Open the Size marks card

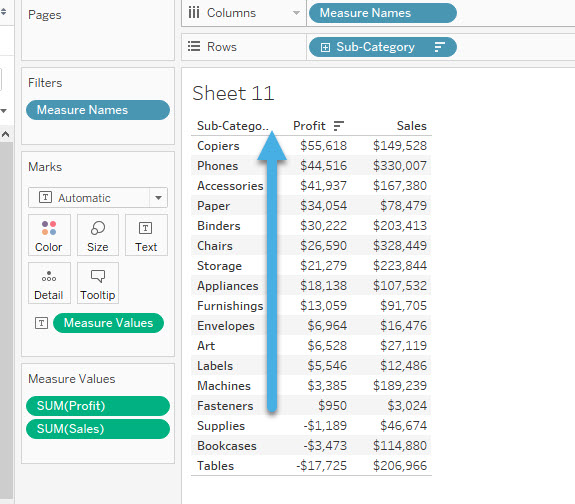tap(98, 235)
